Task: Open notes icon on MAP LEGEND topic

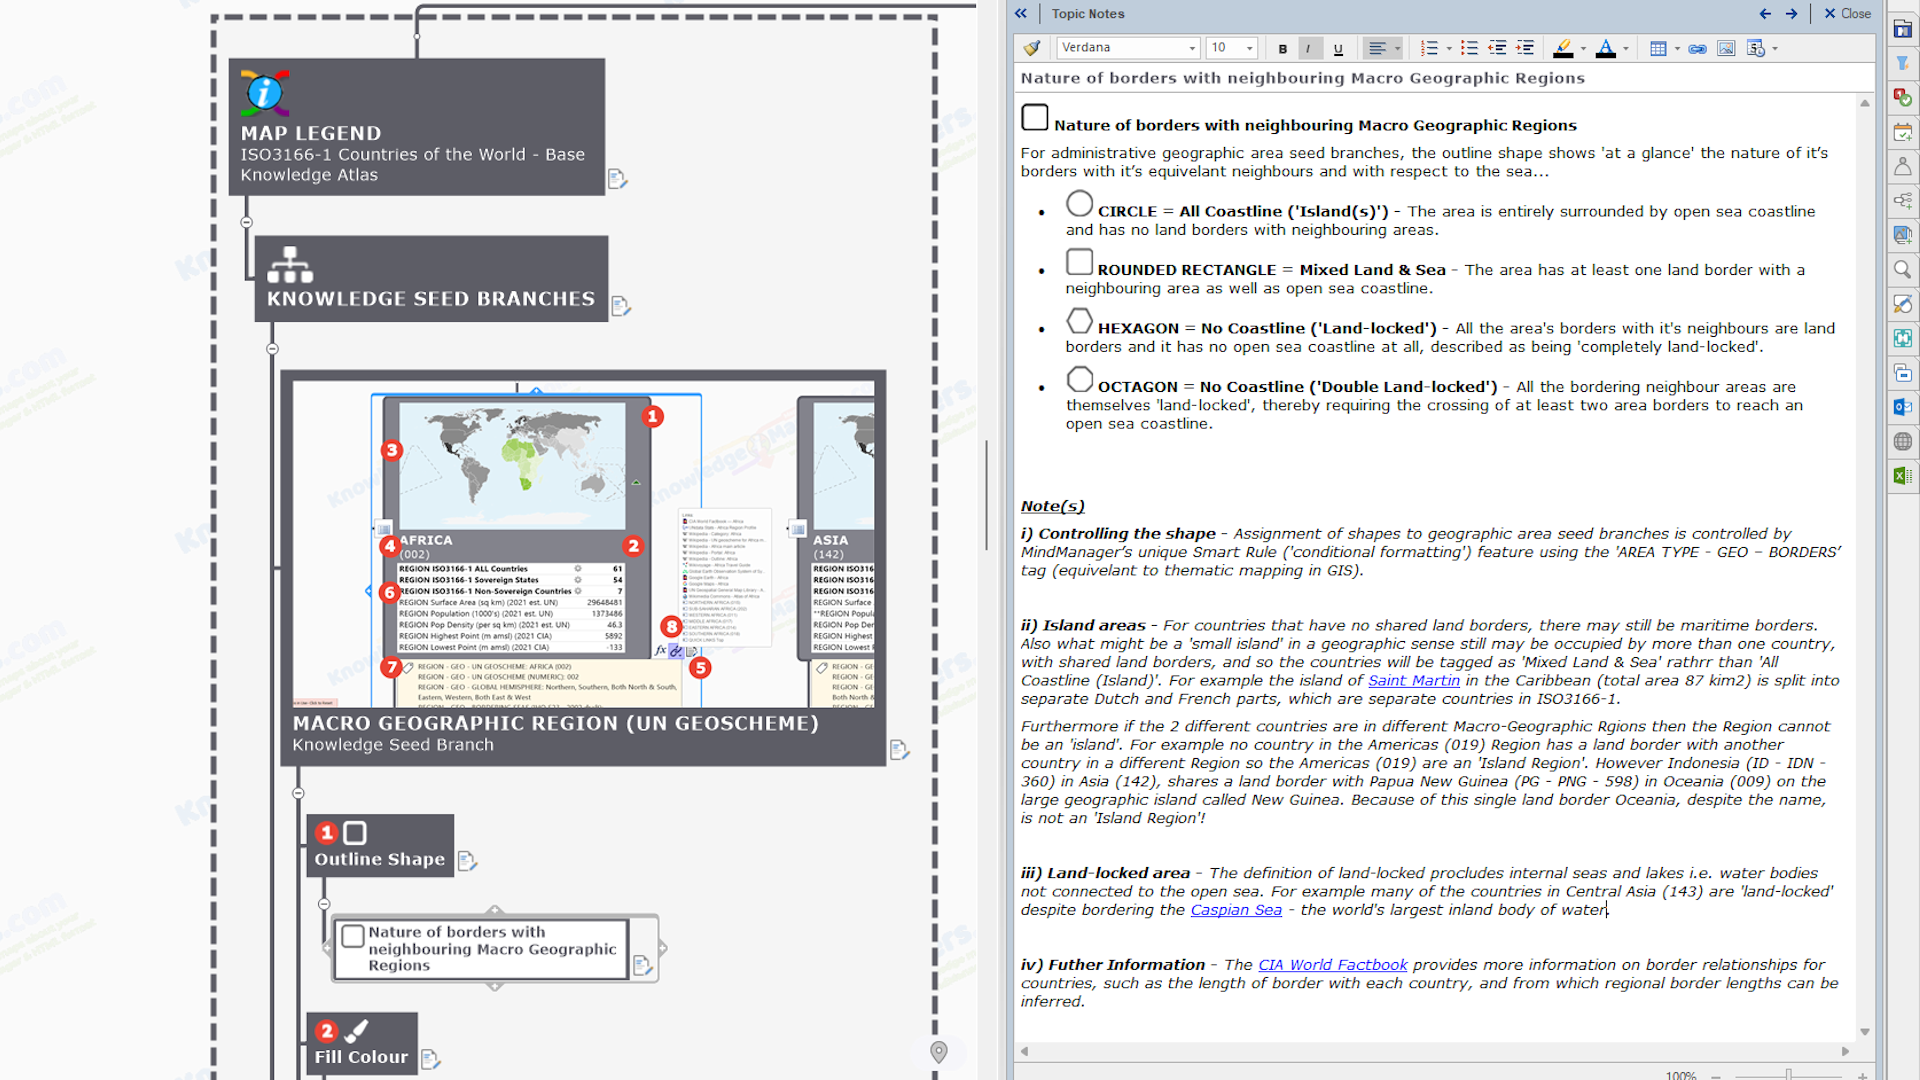Action: point(617,179)
